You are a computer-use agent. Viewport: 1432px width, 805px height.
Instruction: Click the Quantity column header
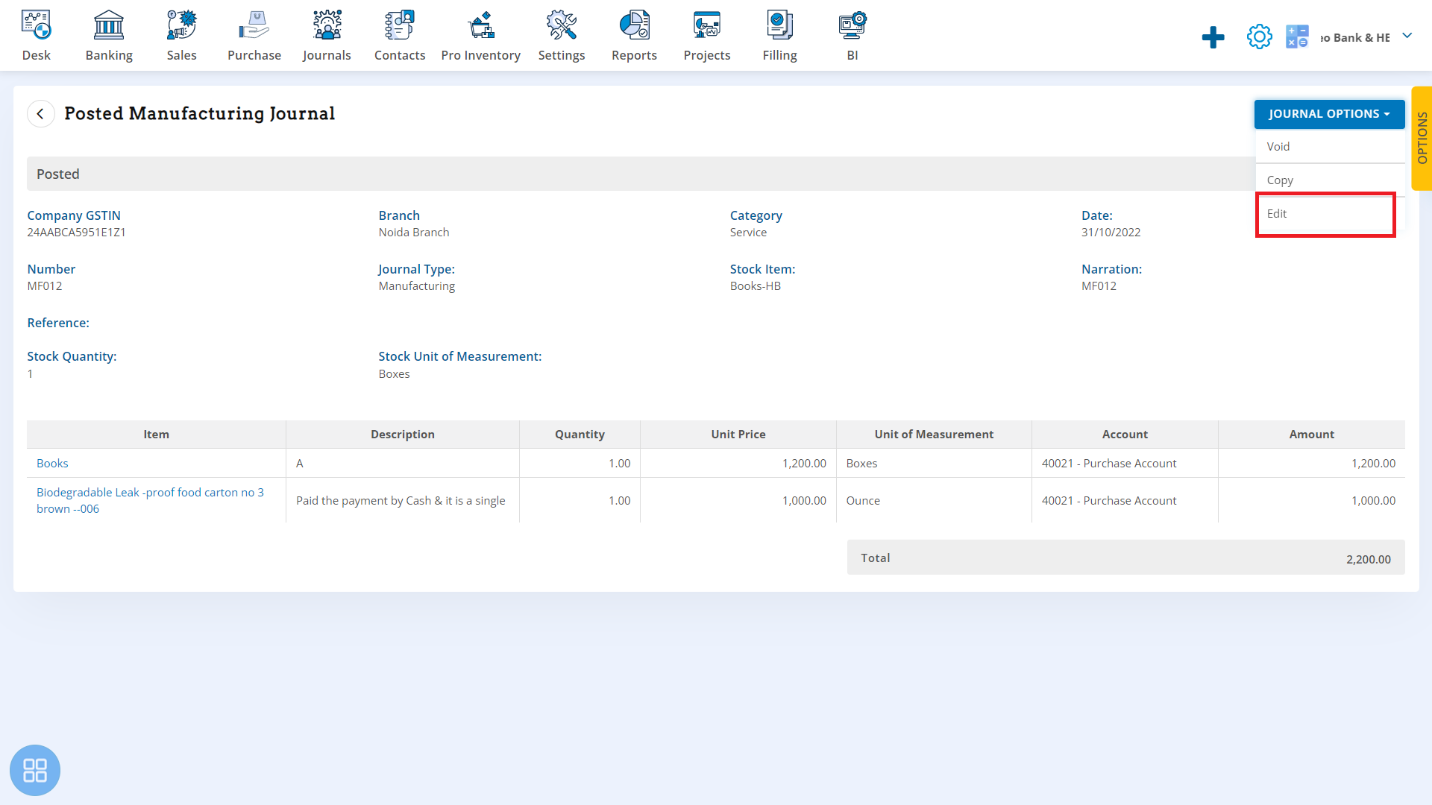pos(580,434)
